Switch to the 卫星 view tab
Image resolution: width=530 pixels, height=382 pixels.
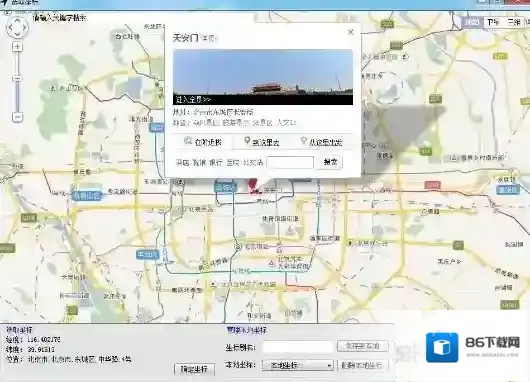click(493, 22)
